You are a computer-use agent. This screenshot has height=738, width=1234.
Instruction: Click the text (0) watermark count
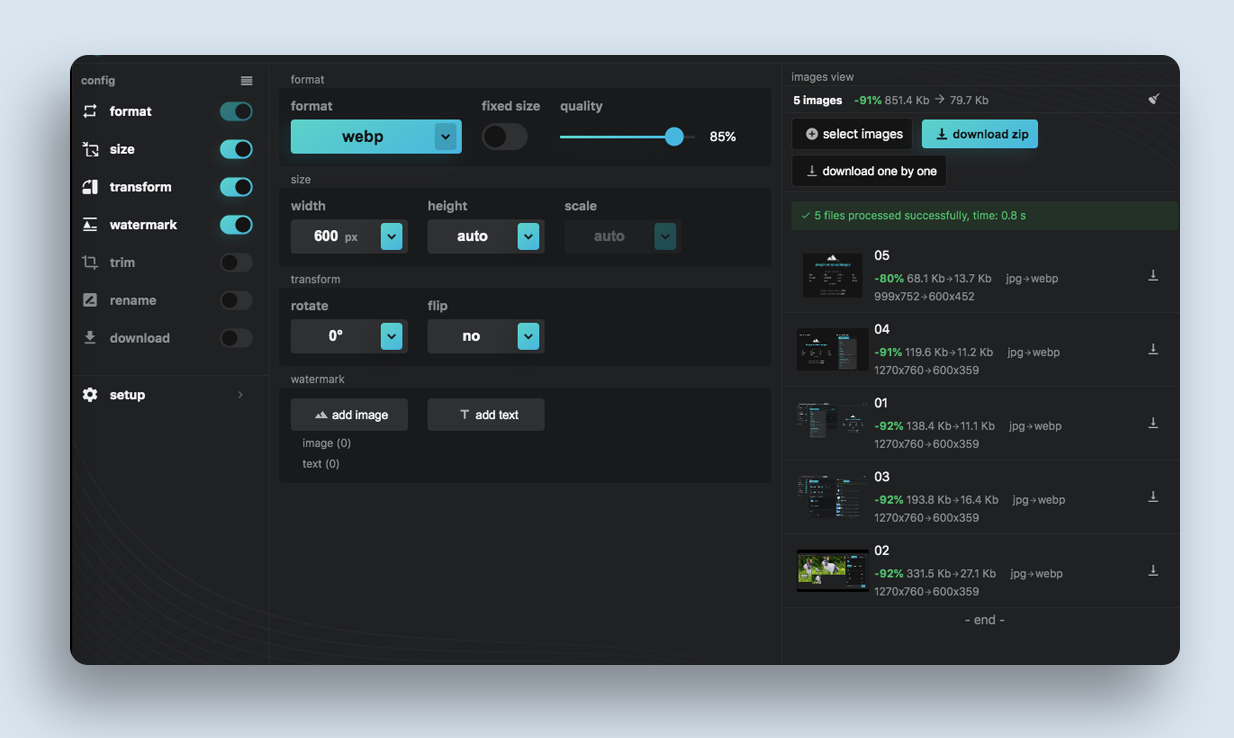pyautogui.click(x=321, y=464)
